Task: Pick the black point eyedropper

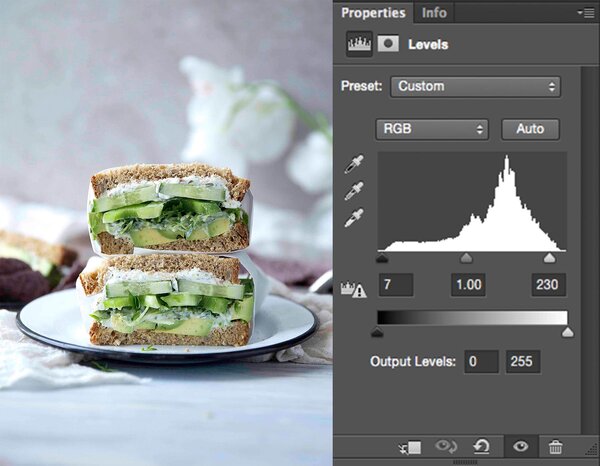Action: click(354, 164)
